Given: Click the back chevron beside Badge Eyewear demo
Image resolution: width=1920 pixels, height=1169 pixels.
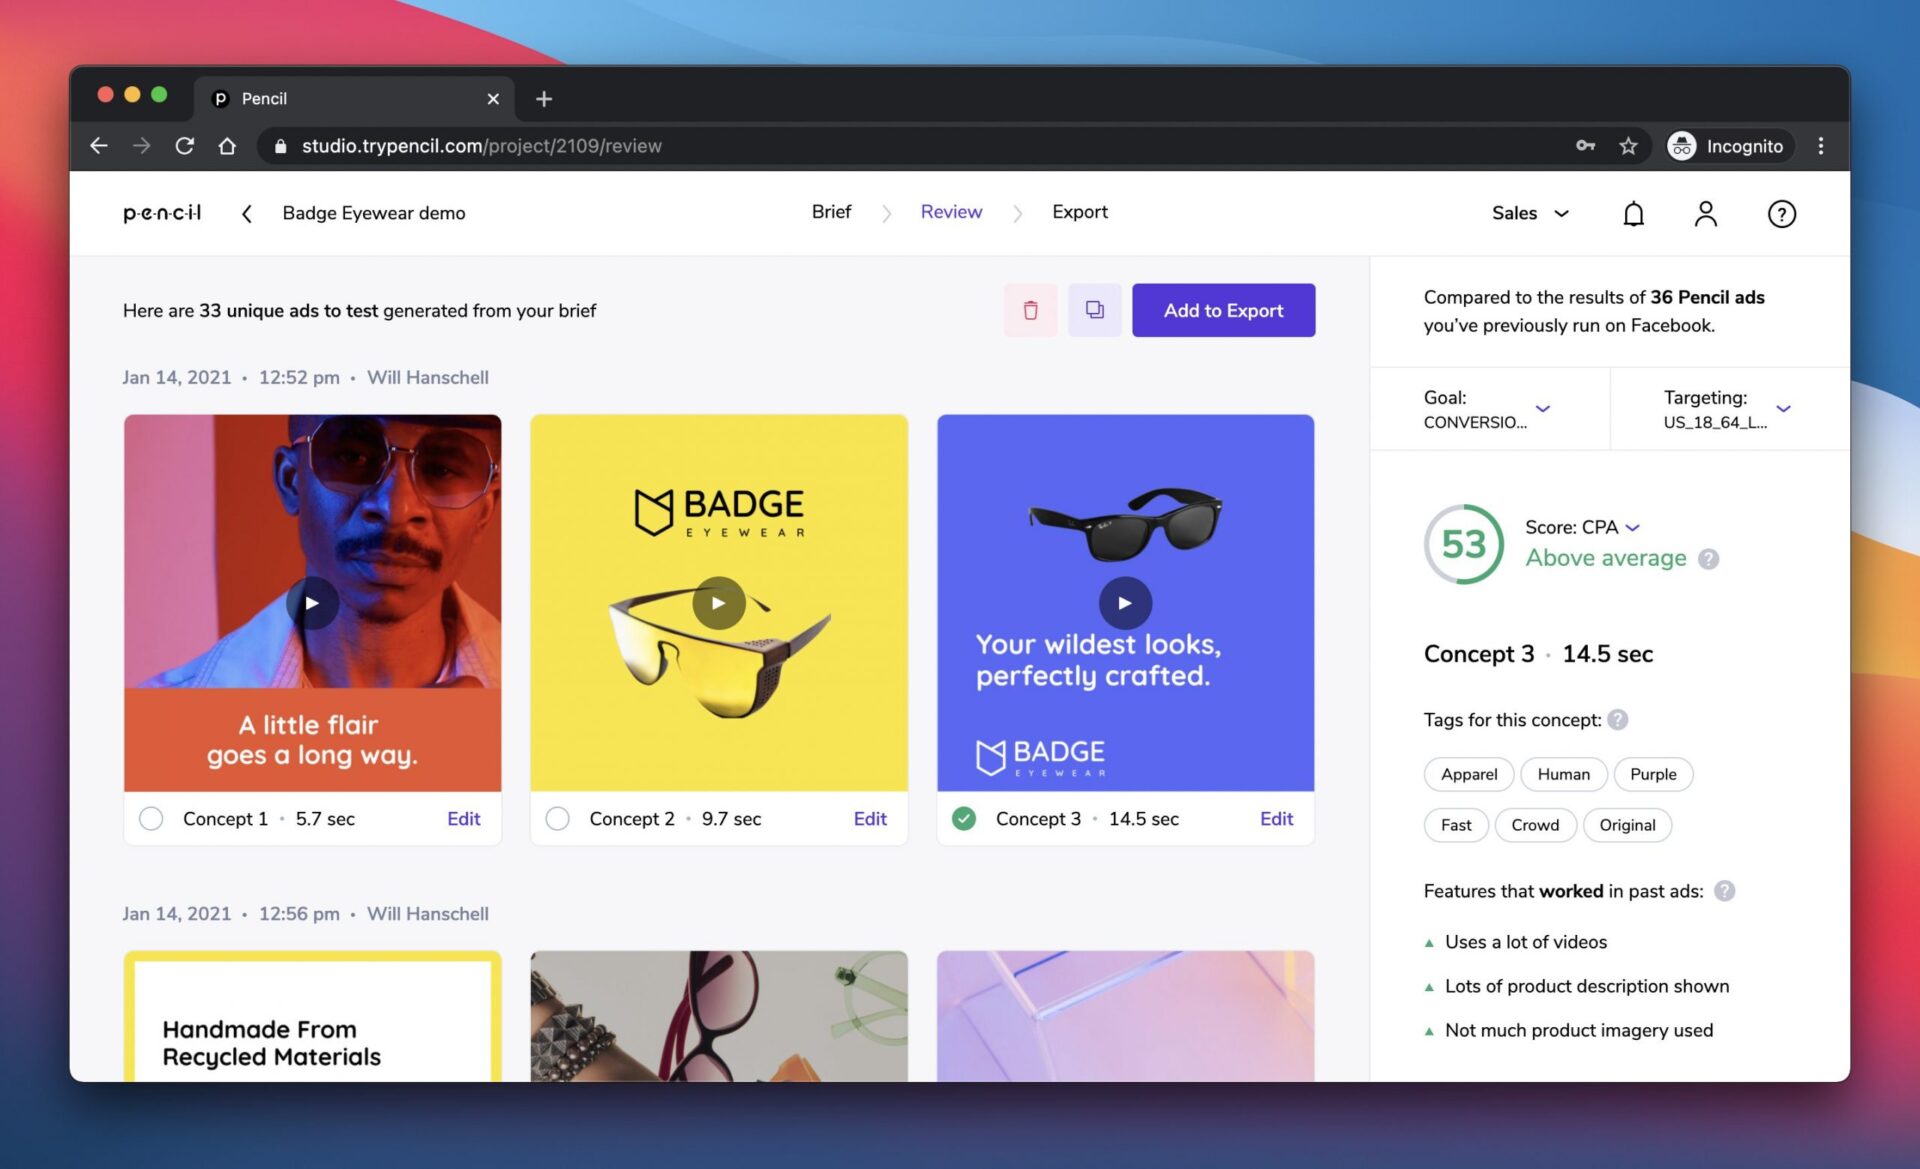Looking at the screenshot, I should pyautogui.click(x=247, y=213).
